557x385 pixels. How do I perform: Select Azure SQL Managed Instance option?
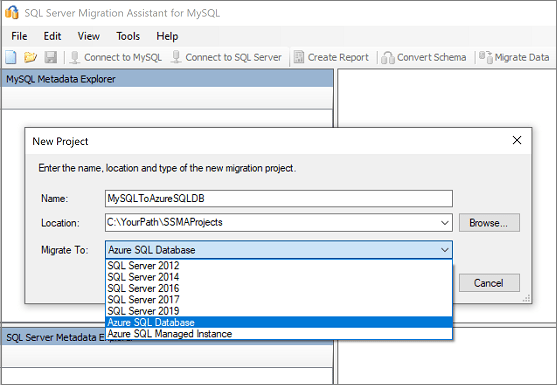279,334
